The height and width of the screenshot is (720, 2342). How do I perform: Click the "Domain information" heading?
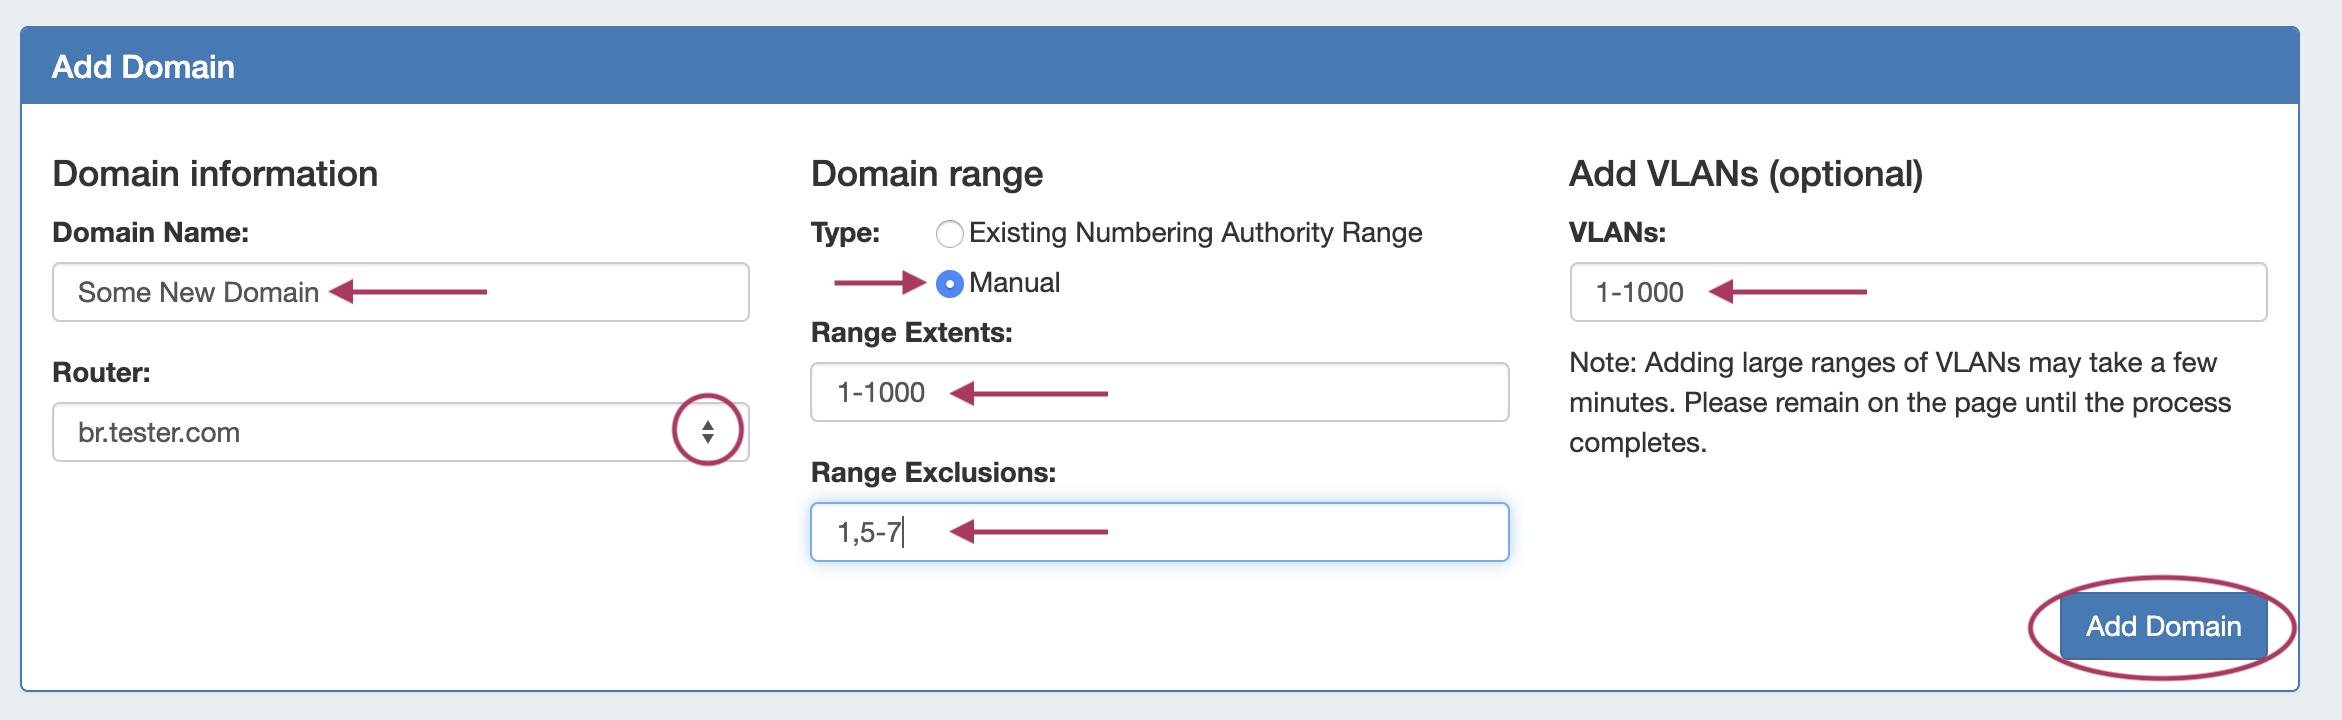(215, 174)
